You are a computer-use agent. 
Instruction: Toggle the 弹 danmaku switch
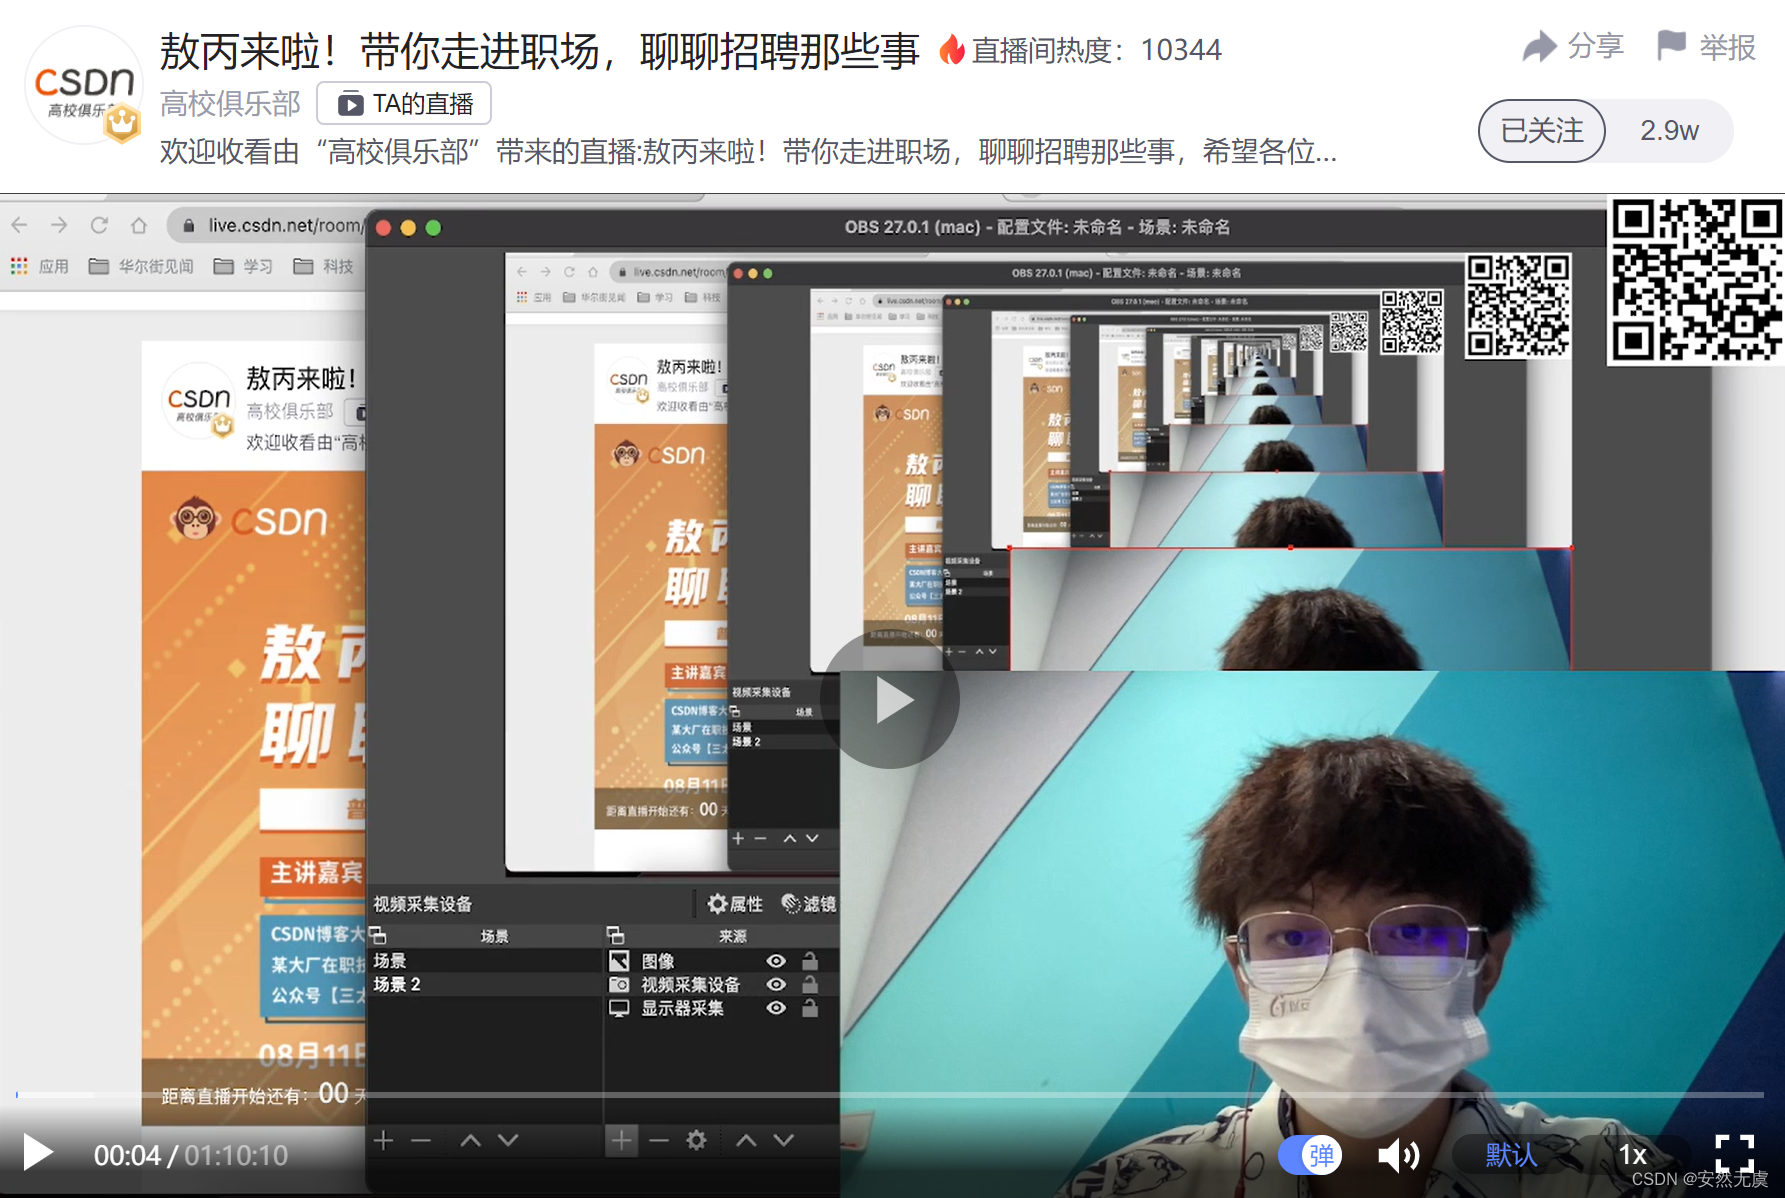[x=1310, y=1155]
